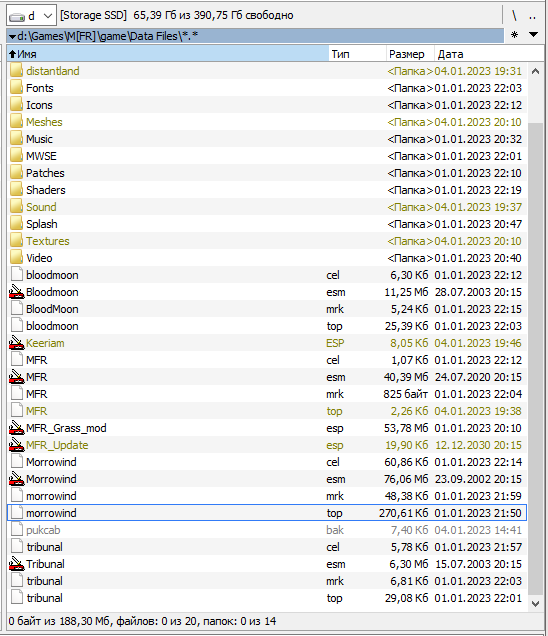The width and height of the screenshot is (548, 636).
Task: Sort by the Имя column header
Action: click(x=168, y=54)
